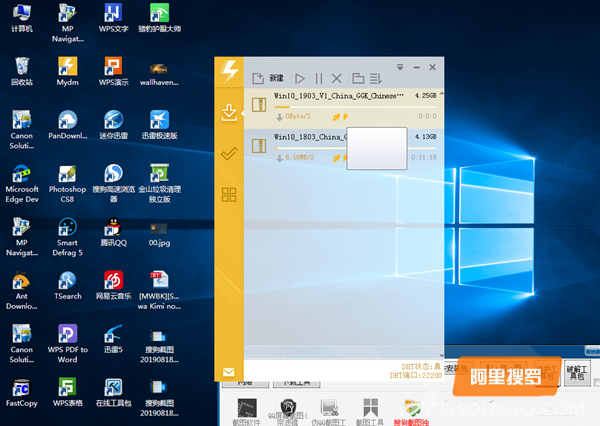This screenshot has height=426, width=600.
Task: Select the Win10_1803_China download row
Action: 343,149
